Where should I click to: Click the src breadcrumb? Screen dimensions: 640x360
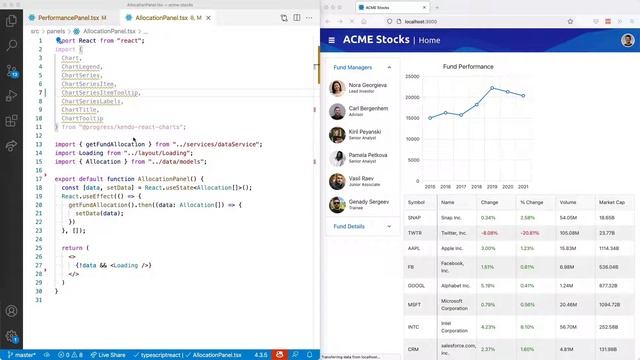coord(35,31)
